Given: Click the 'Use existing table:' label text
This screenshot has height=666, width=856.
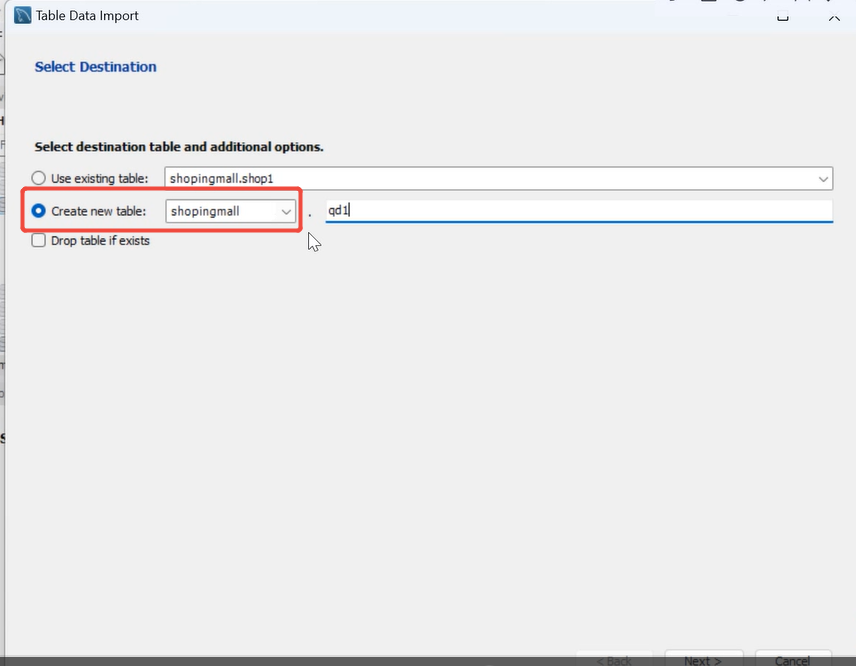Looking at the screenshot, I should [99, 179].
